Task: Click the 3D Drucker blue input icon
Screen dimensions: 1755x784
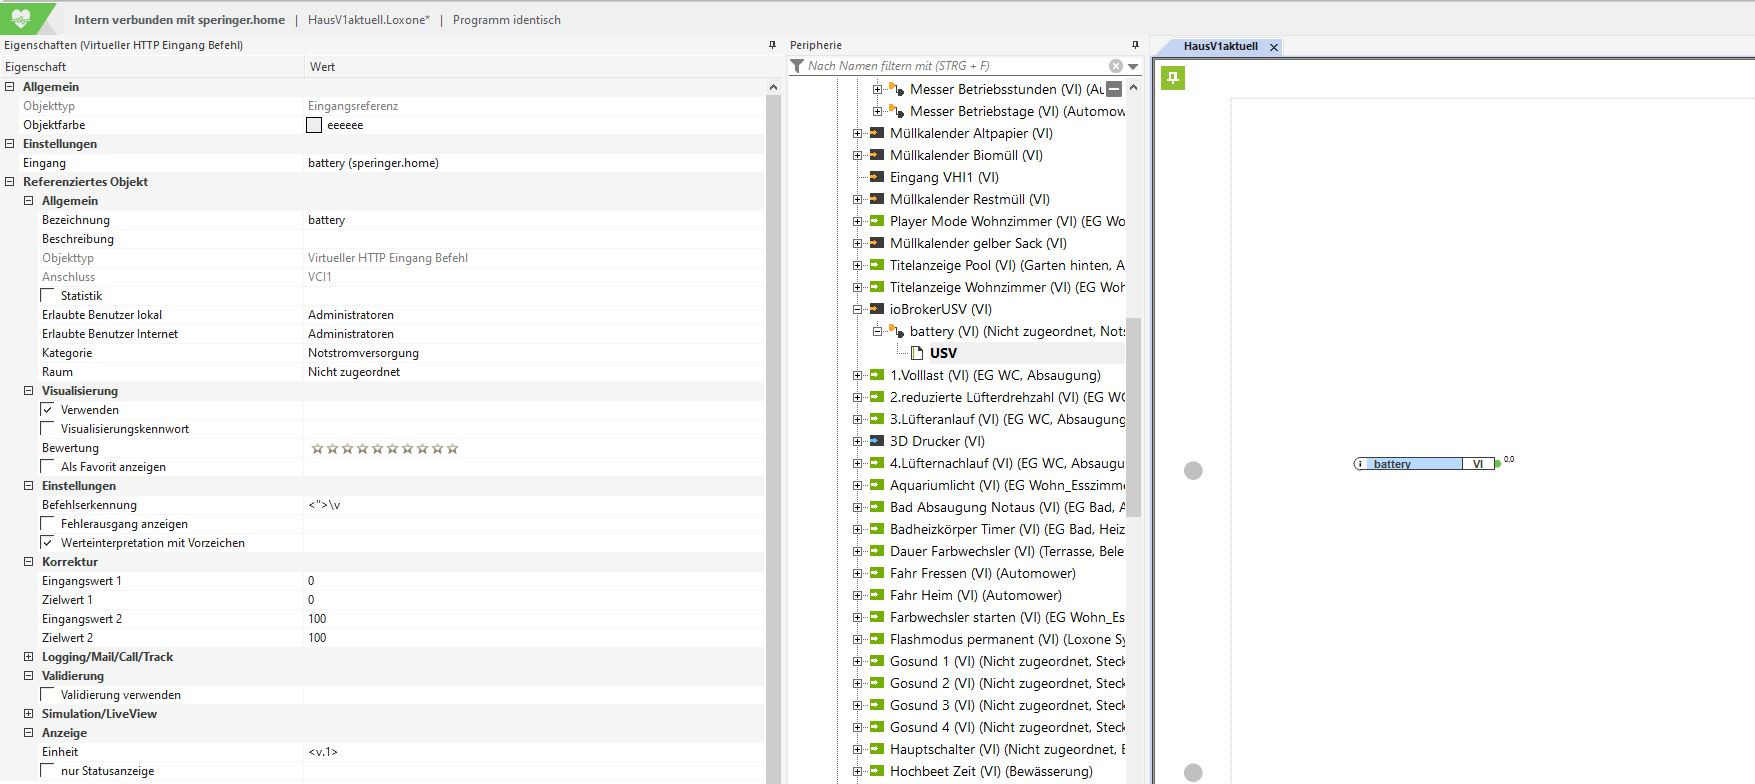Action: (877, 441)
